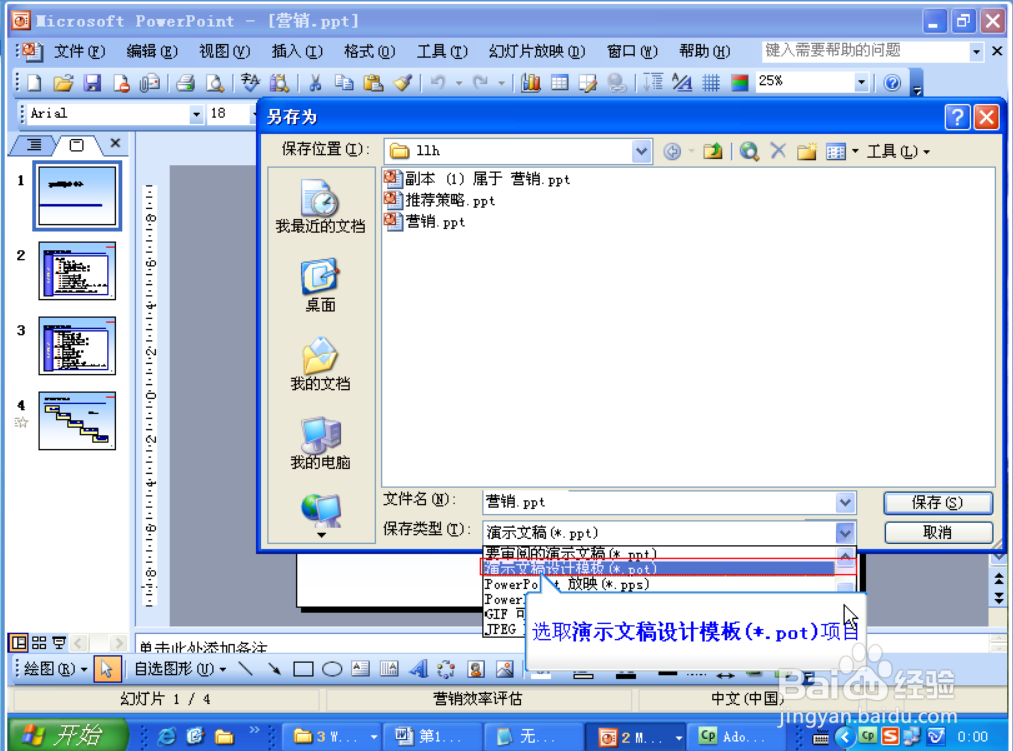Open My Computer in places bar
Screen dimensions: 1013x751
coord(320,443)
